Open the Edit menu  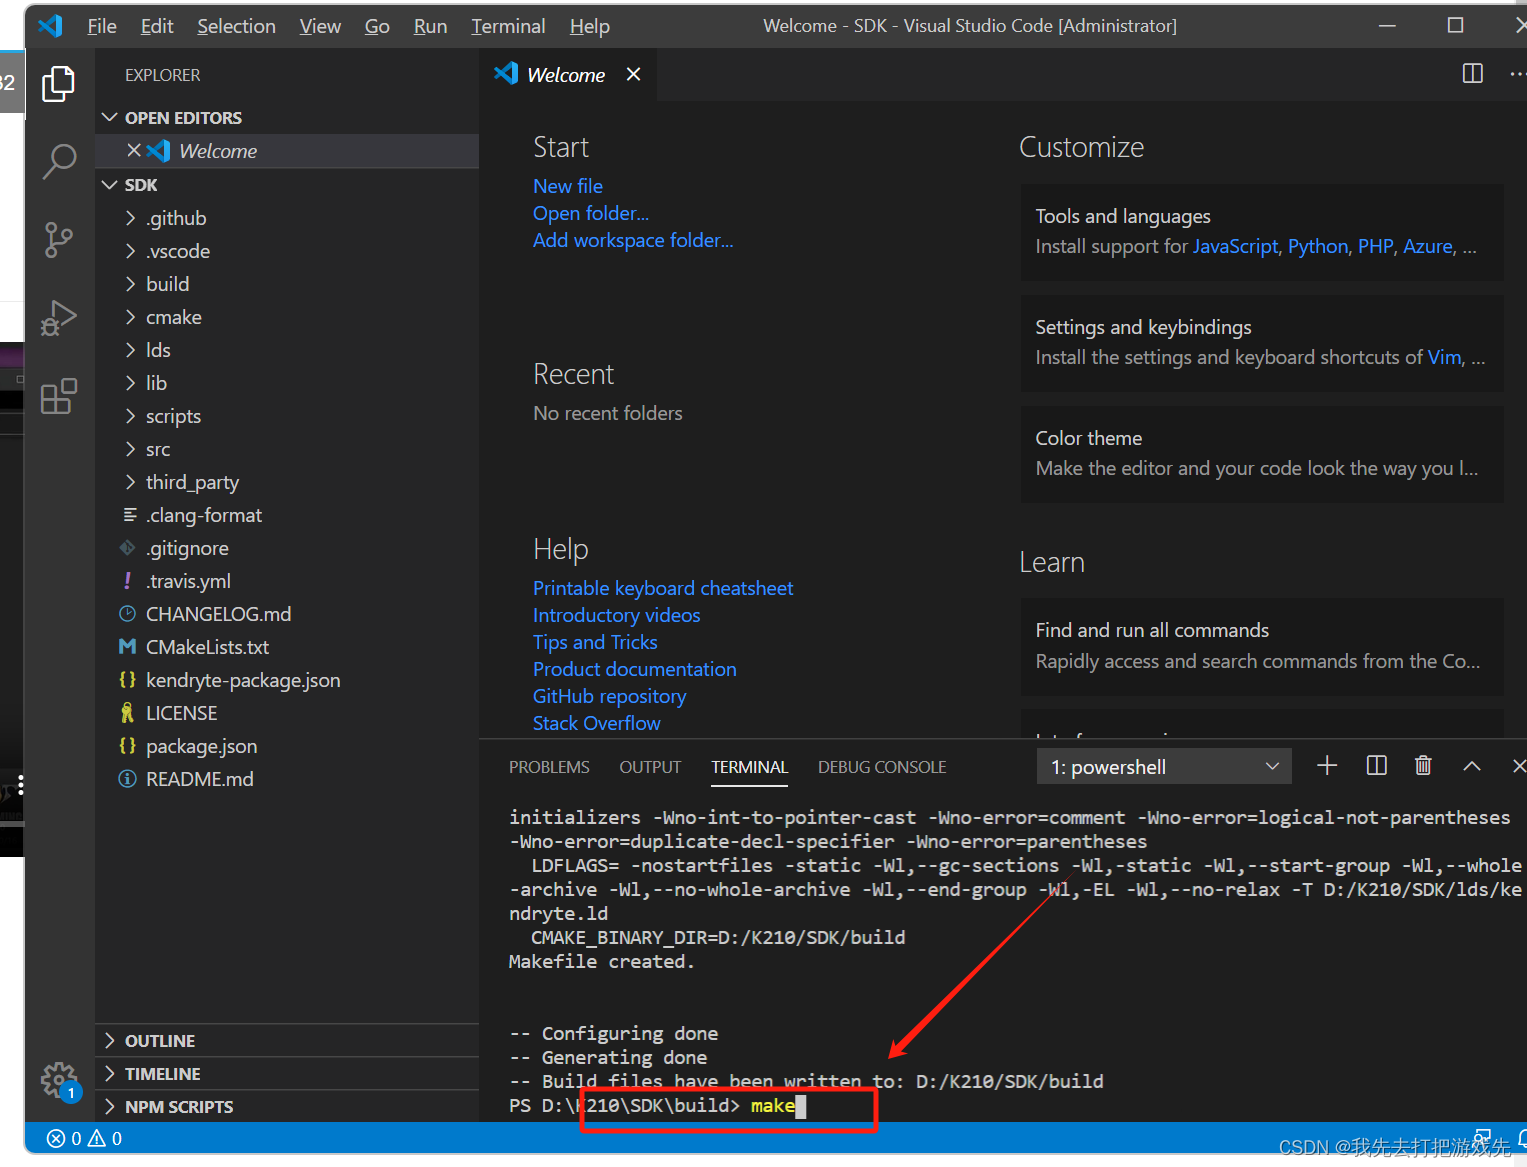(157, 26)
